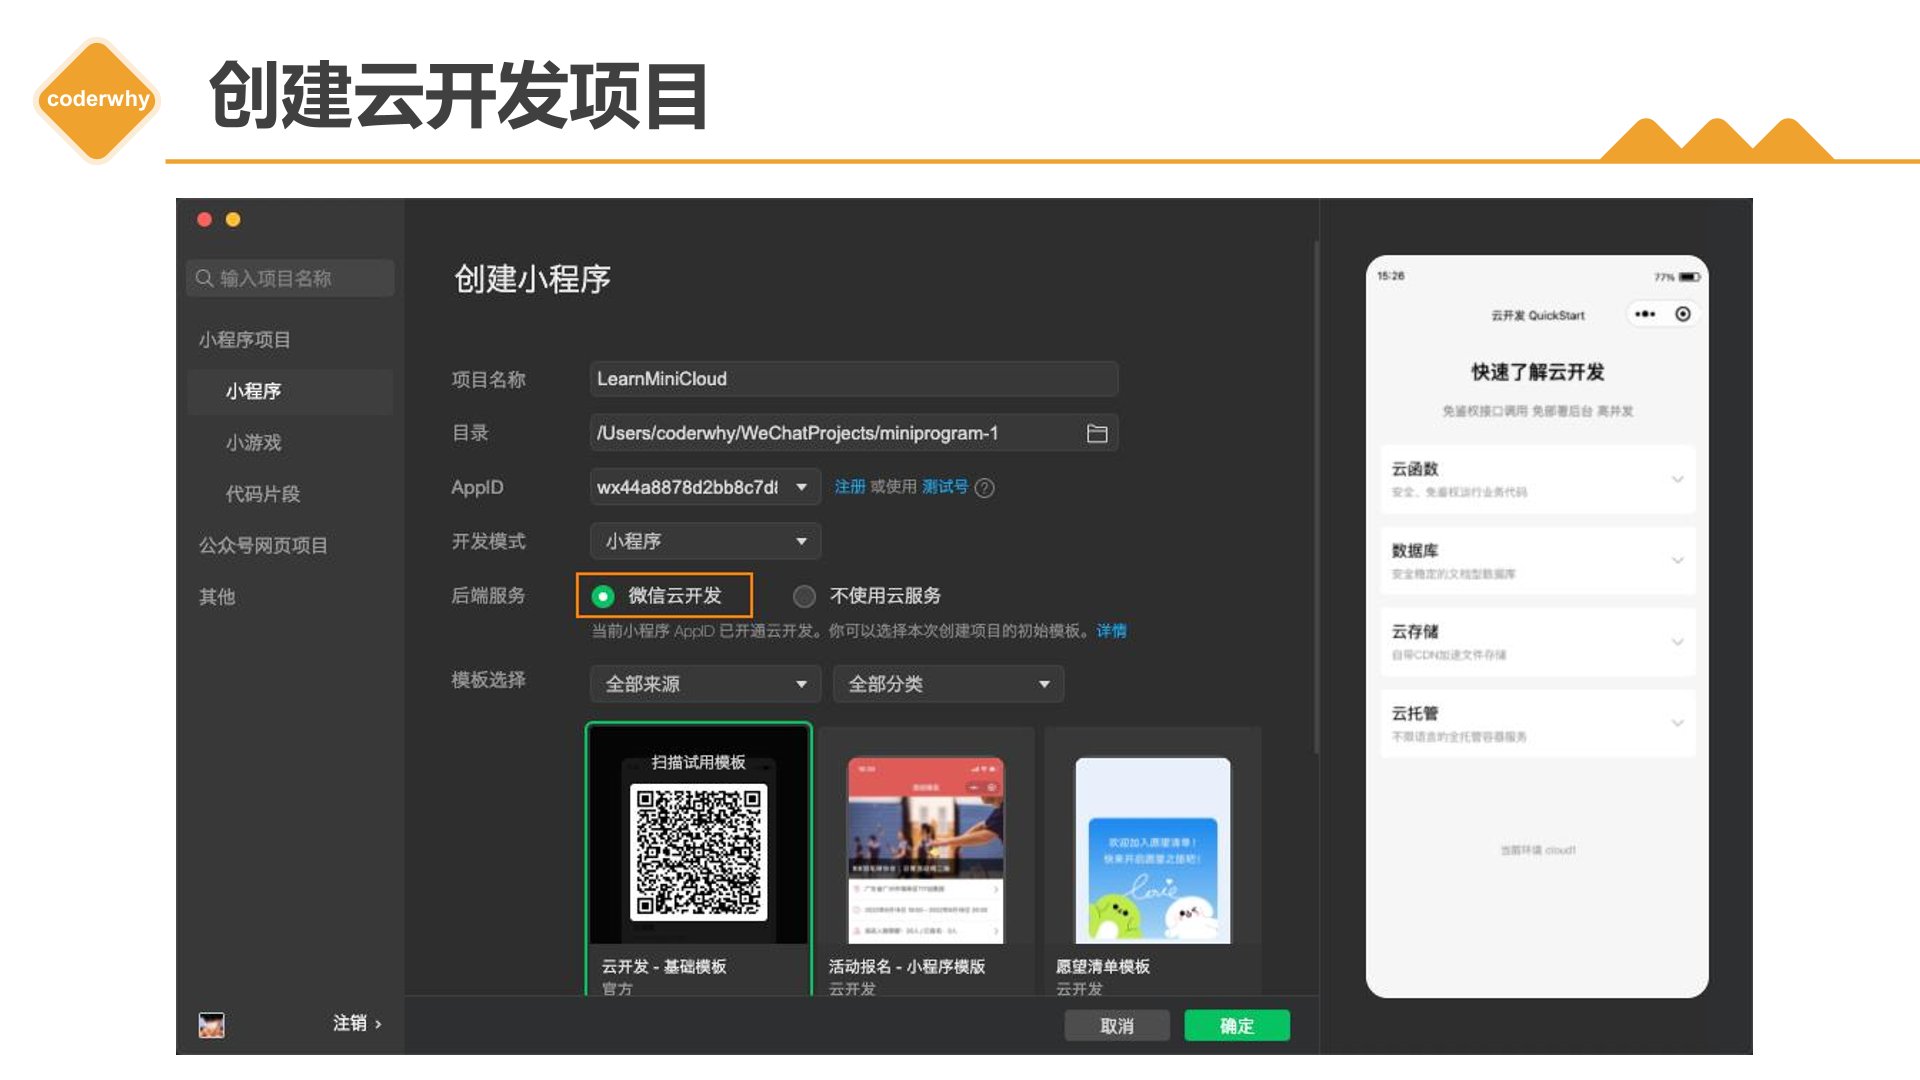
Task: Expand the 云存储 row in preview
Action: (x=1538, y=642)
